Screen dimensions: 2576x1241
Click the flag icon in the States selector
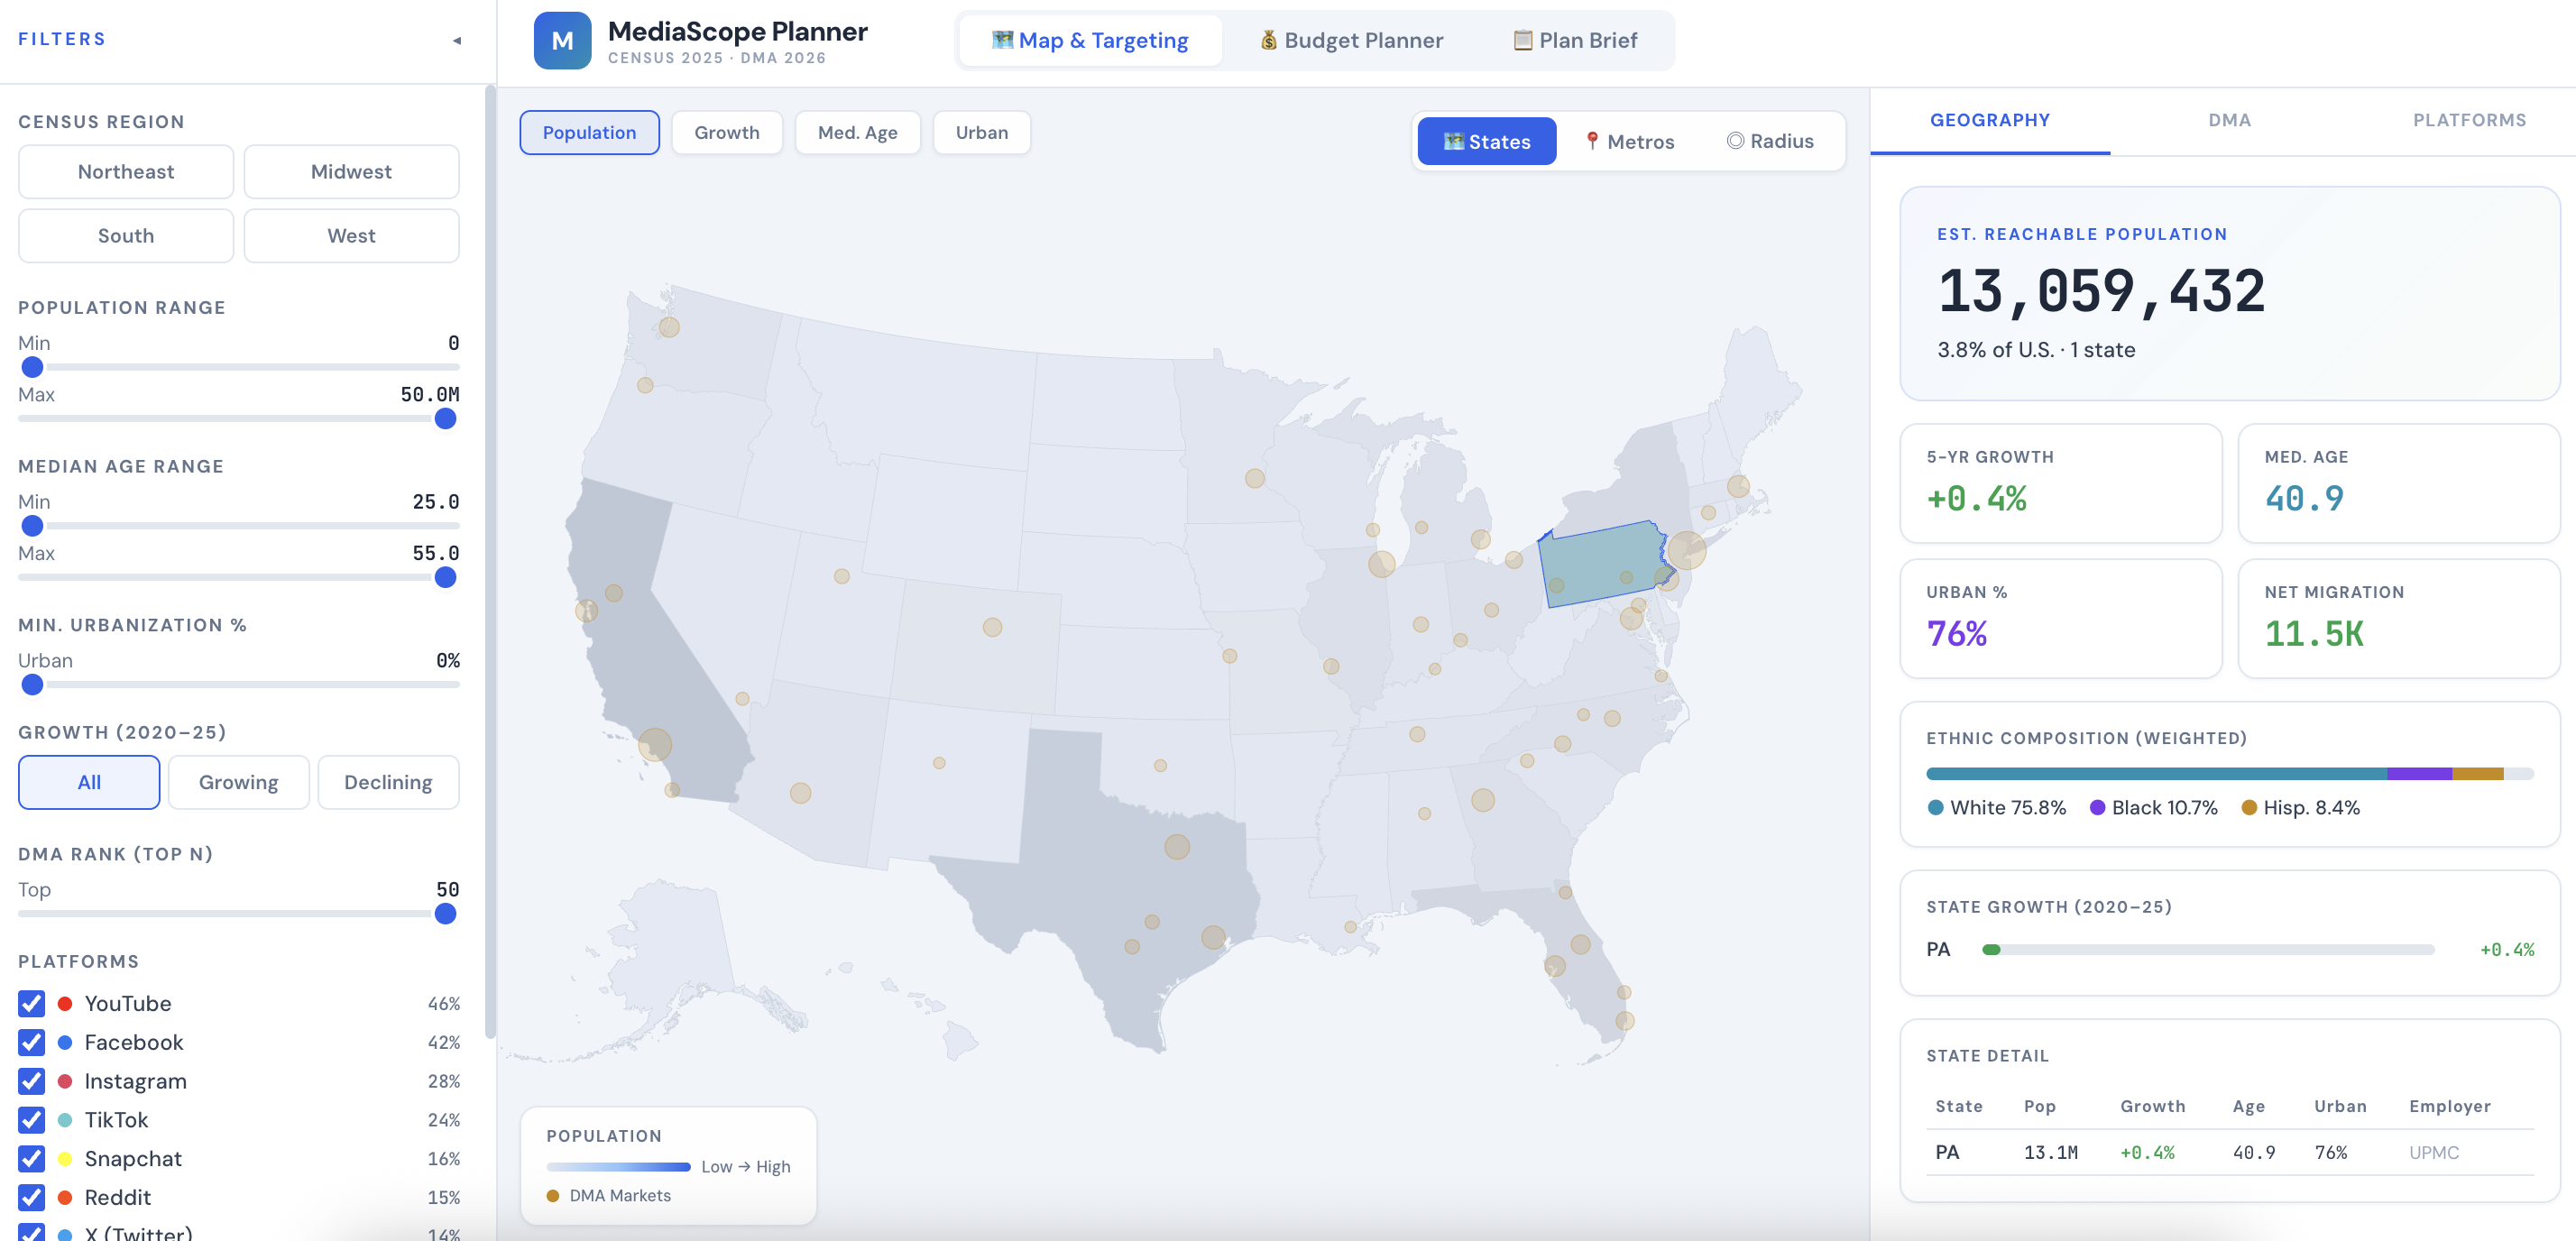coord(1453,141)
